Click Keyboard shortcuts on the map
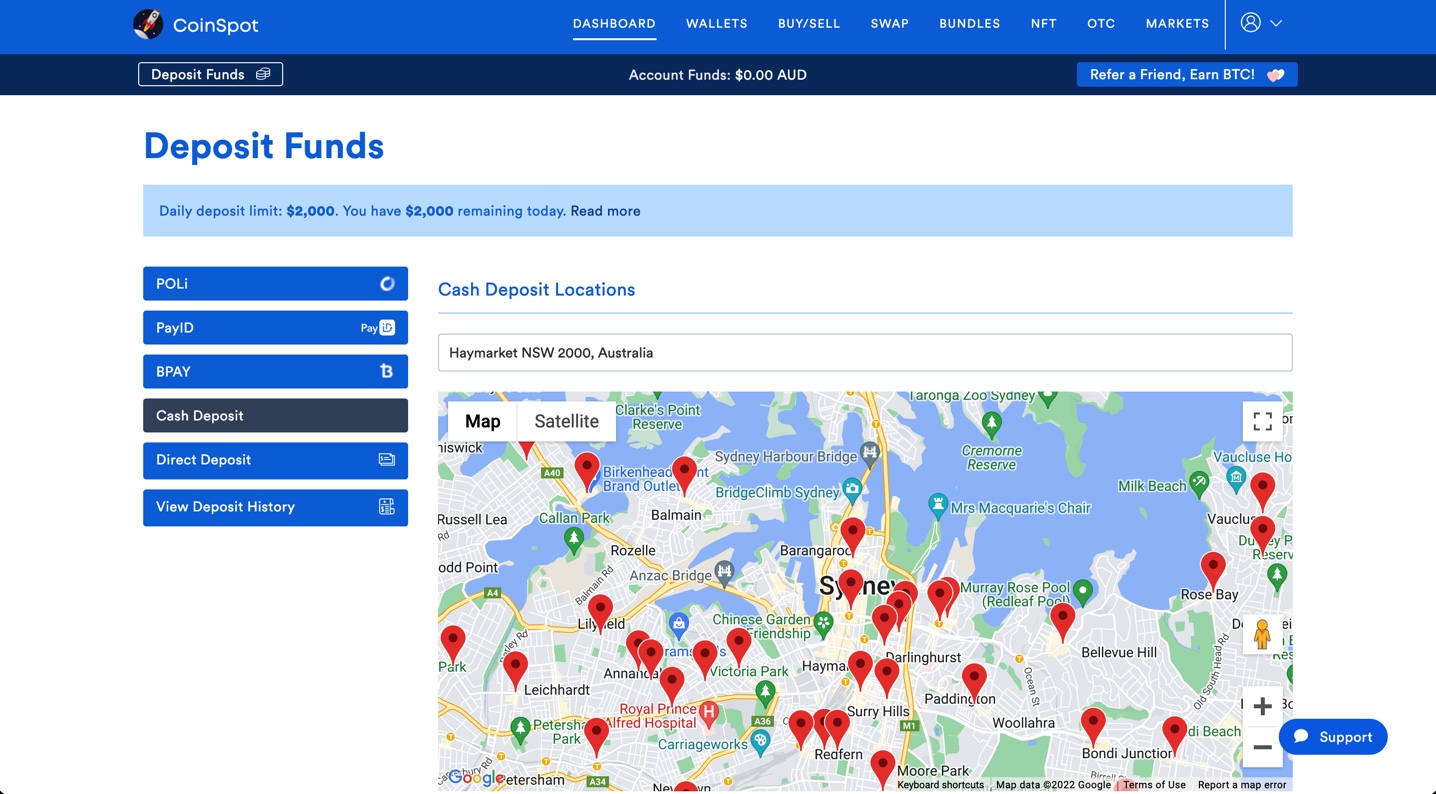 tap(940, 785)
